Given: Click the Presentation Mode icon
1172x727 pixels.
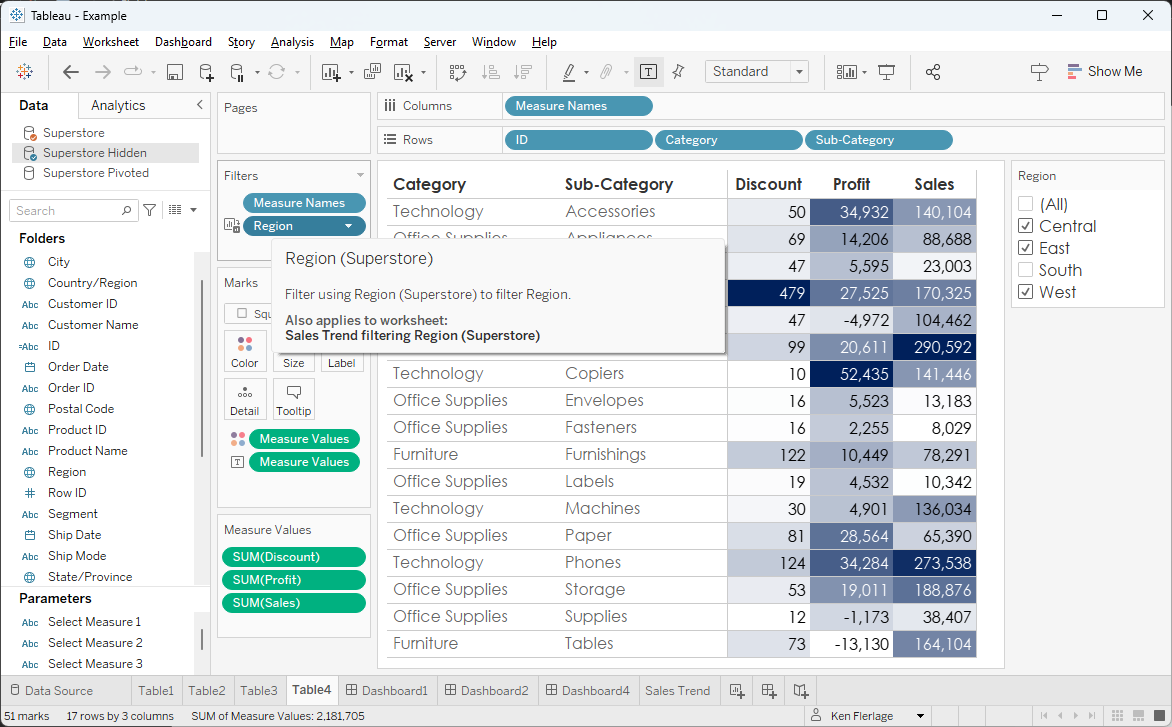Looking at the screenshot, I should pos(886,72).
